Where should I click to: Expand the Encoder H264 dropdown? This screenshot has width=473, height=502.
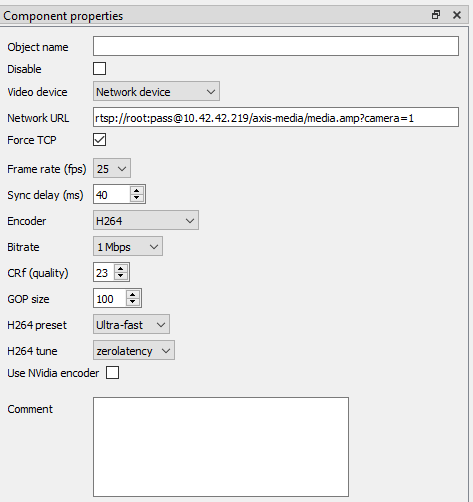pyautogui.click(x=146, y=220)
